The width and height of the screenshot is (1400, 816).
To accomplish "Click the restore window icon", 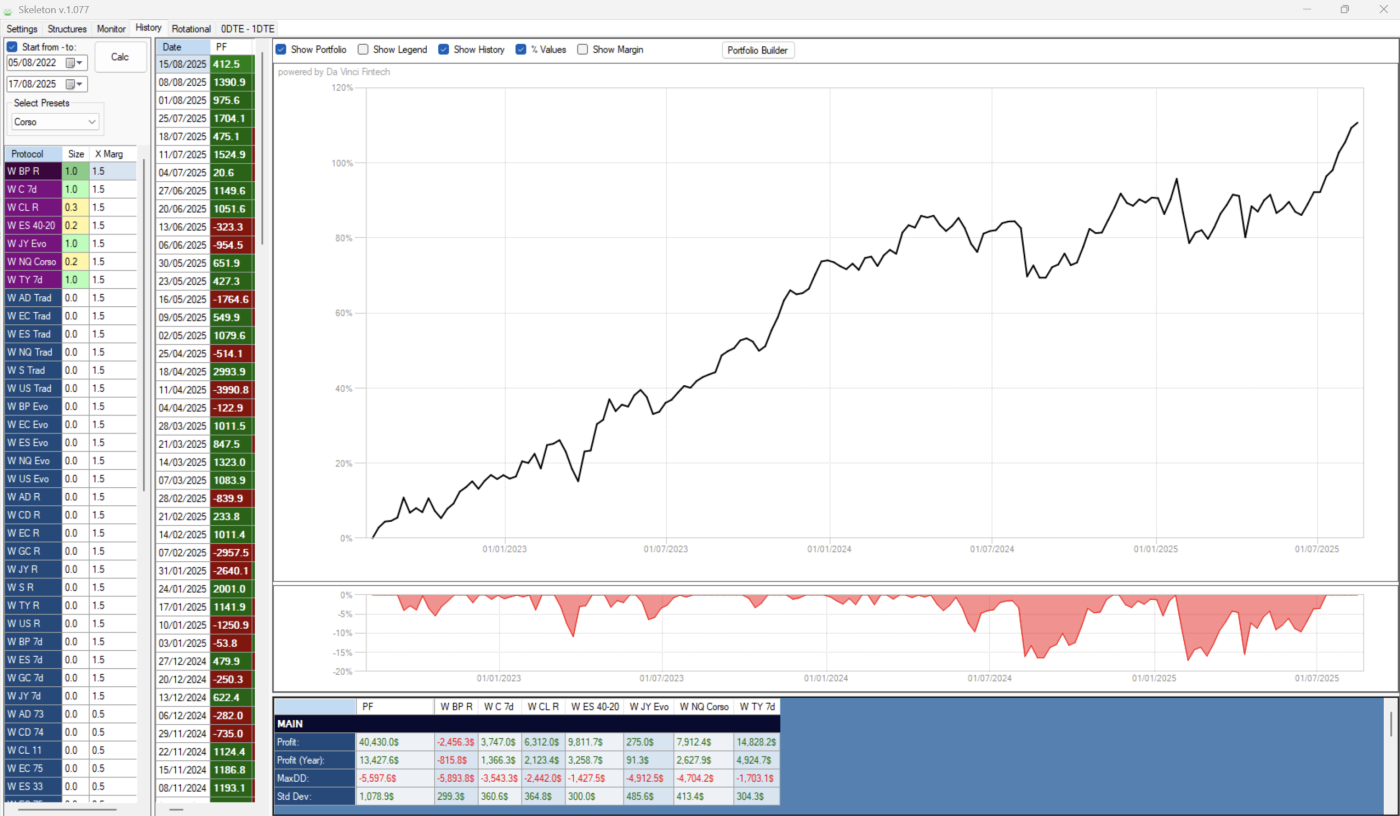I will click(x=1344, y=9).
